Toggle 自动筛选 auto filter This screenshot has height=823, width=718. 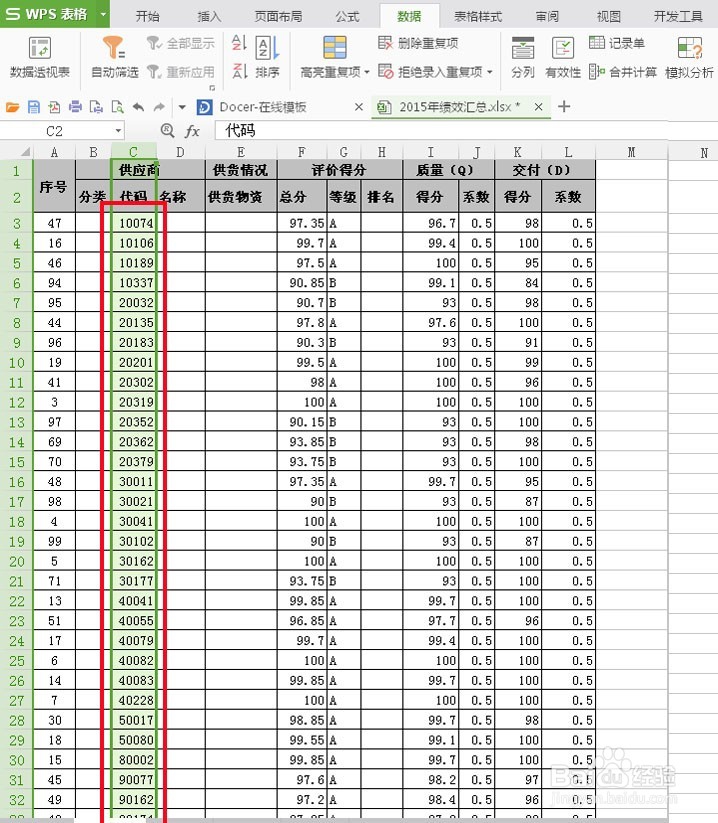coord(114,57)
